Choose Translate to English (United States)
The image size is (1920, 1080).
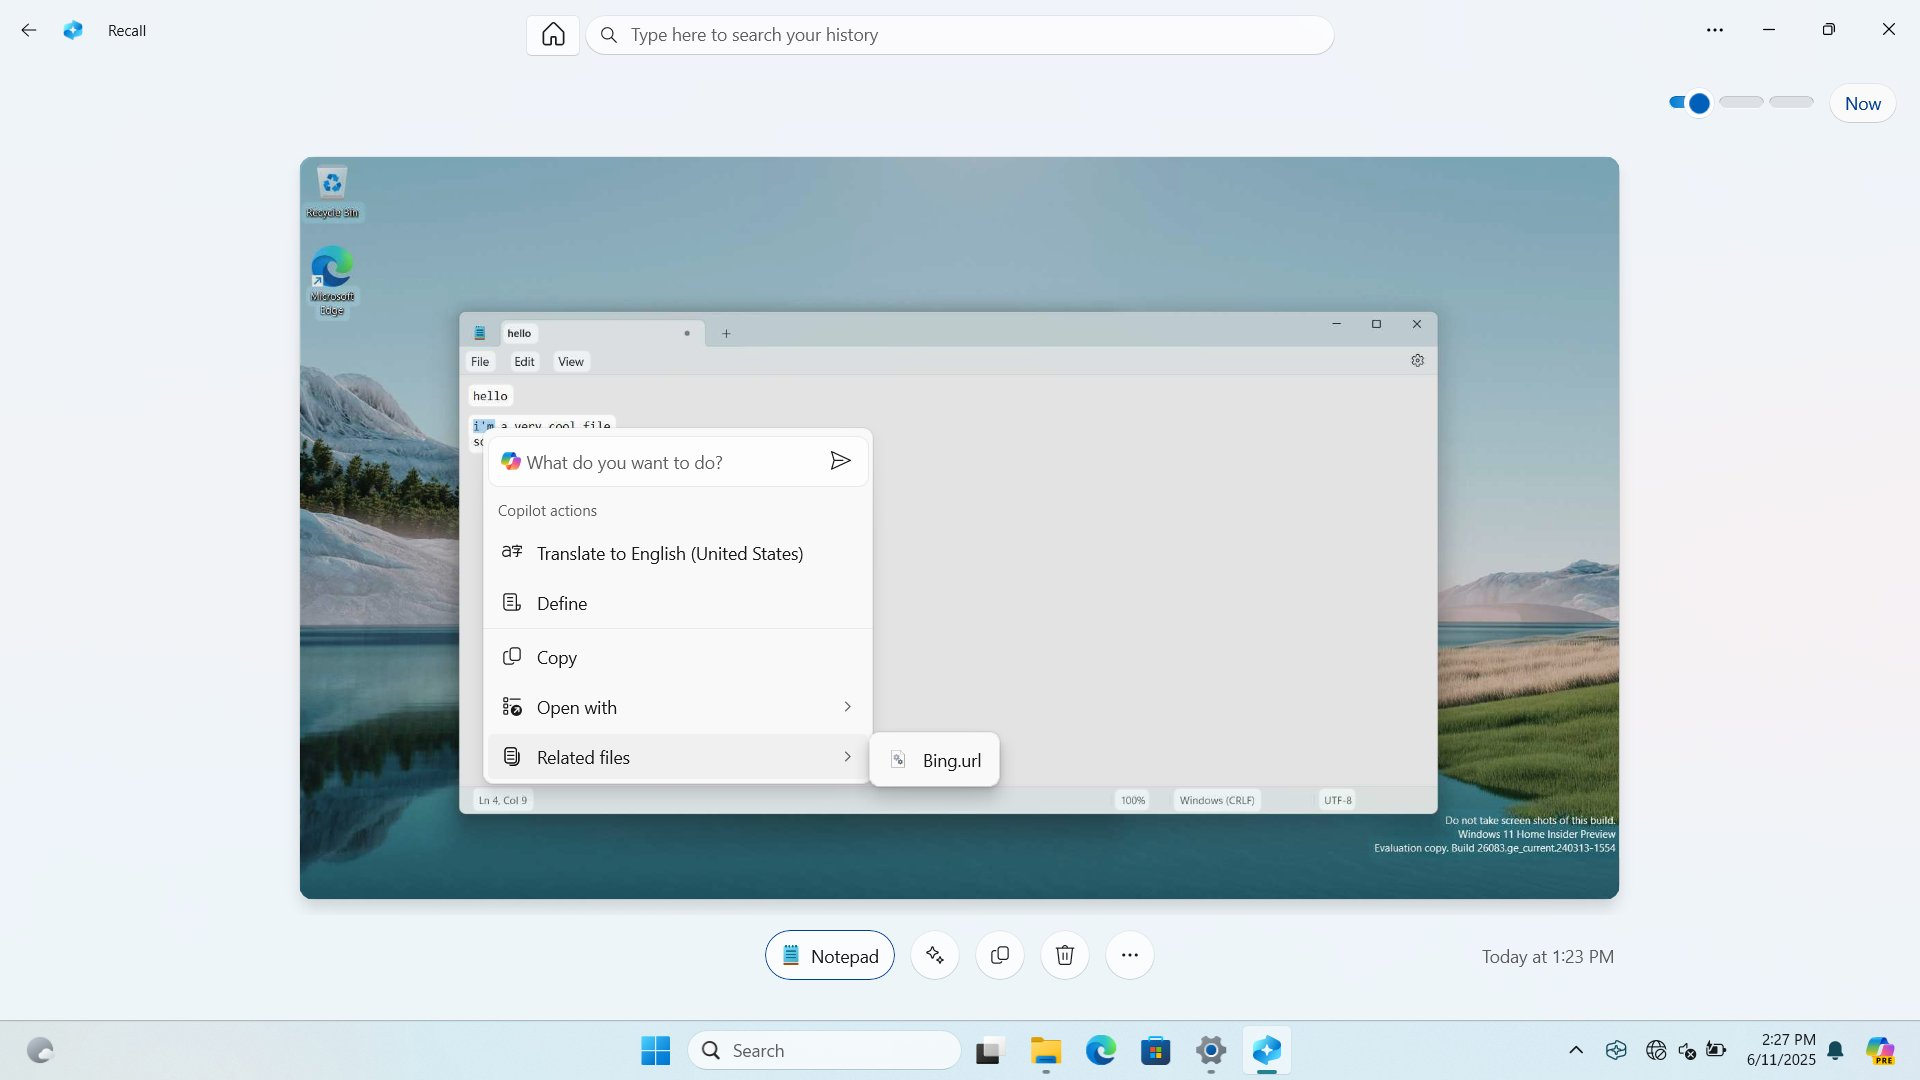coord(669,553)
